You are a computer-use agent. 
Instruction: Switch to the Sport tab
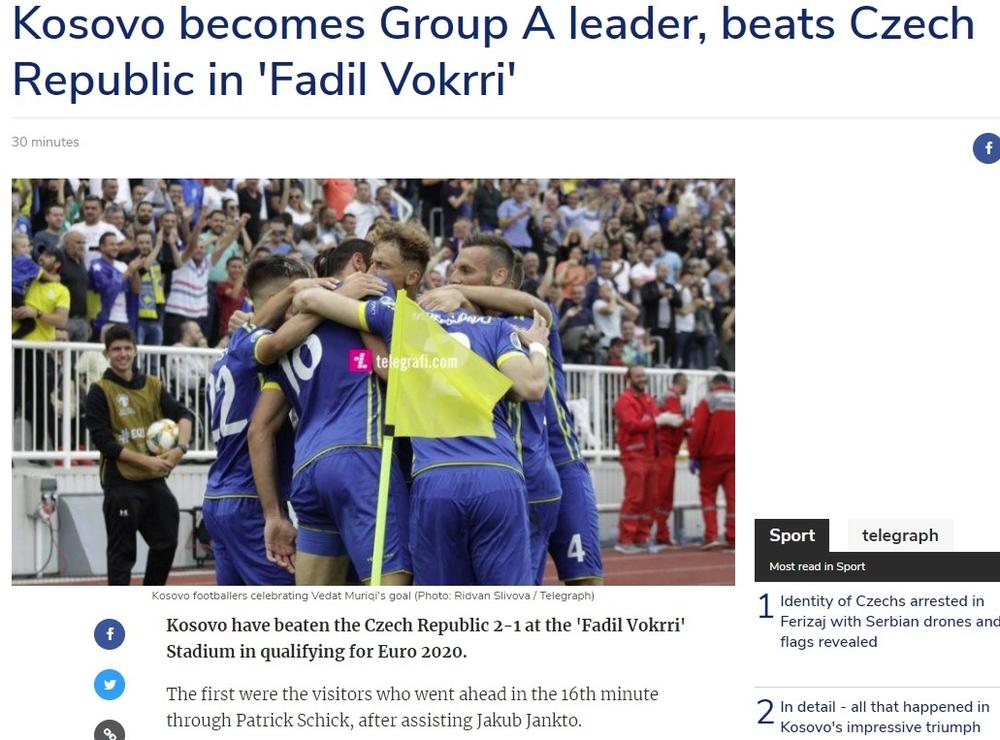[791, 535]
